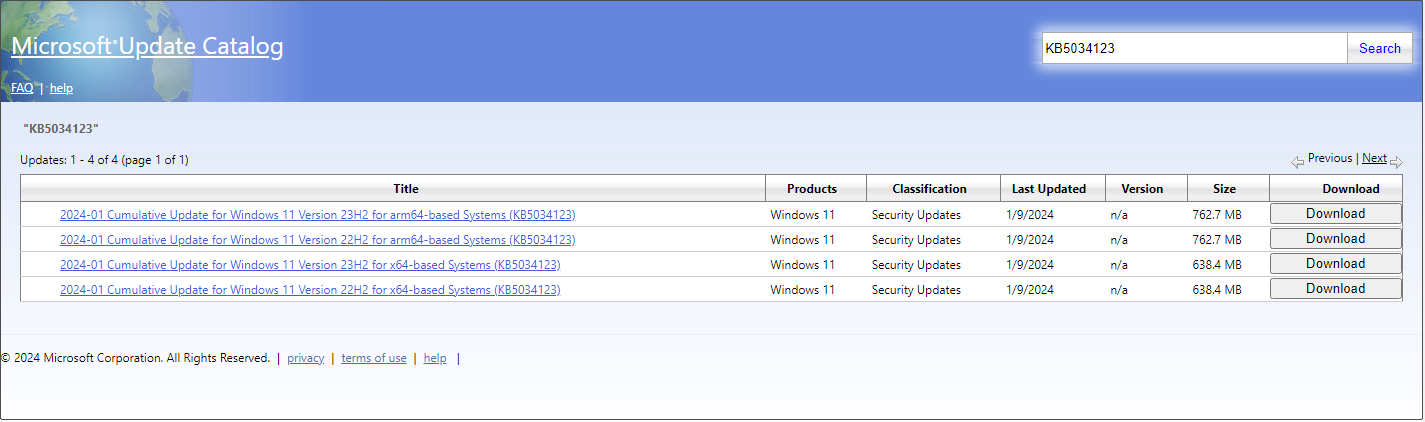Click the Search button
The height and width of the screenshot is (422, 1425).
click(1380, 48)
